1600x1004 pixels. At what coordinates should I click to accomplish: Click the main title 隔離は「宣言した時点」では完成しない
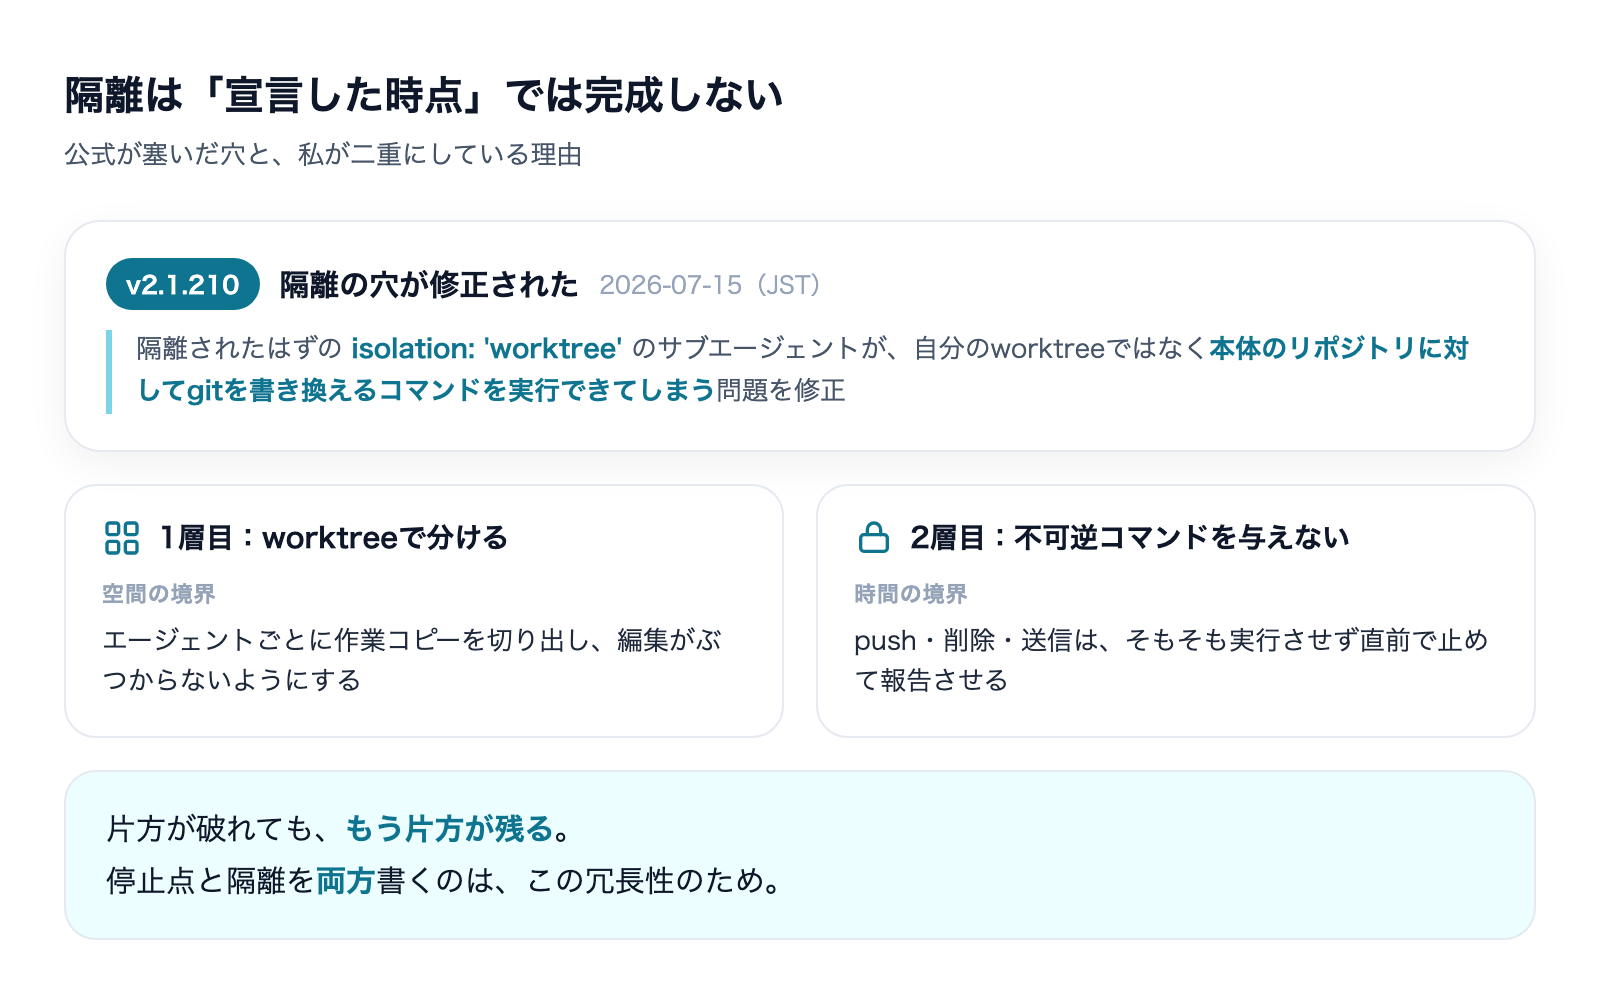pyautogui.click(x=424, y=96)
